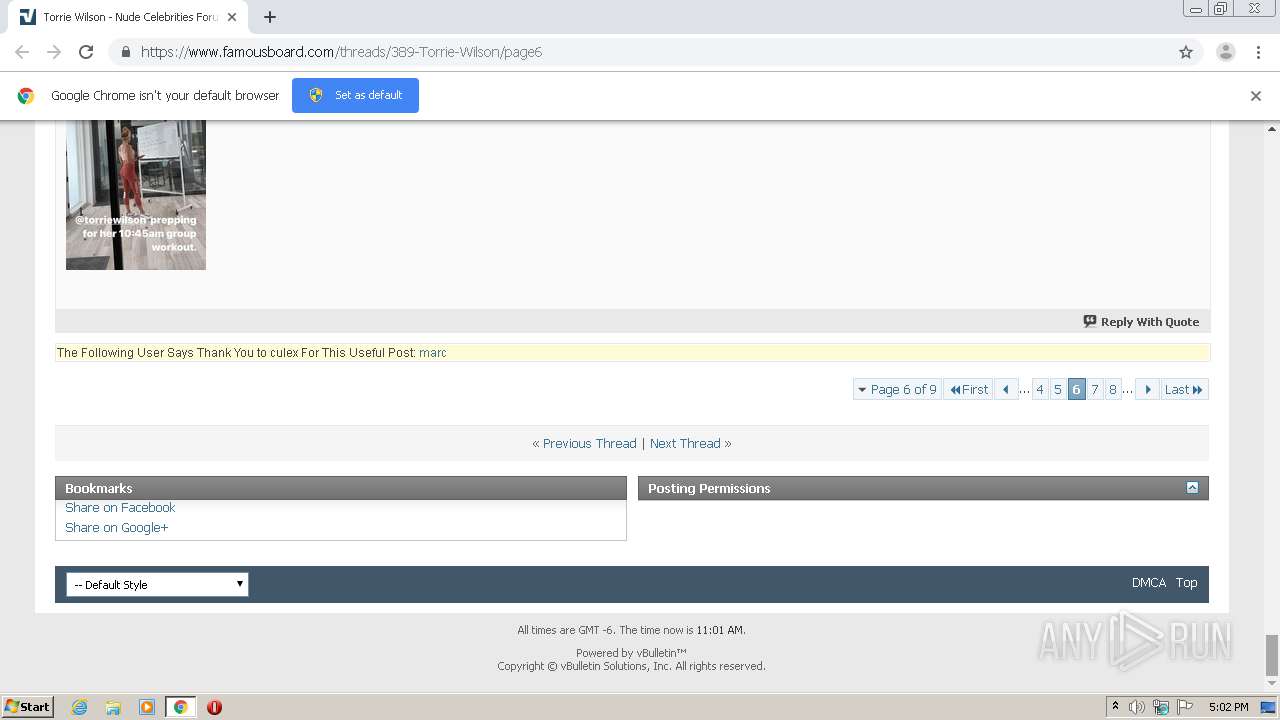Dismiss the default browser notification bar
Screen dimensions: 1280x720
pos(1256,96)
